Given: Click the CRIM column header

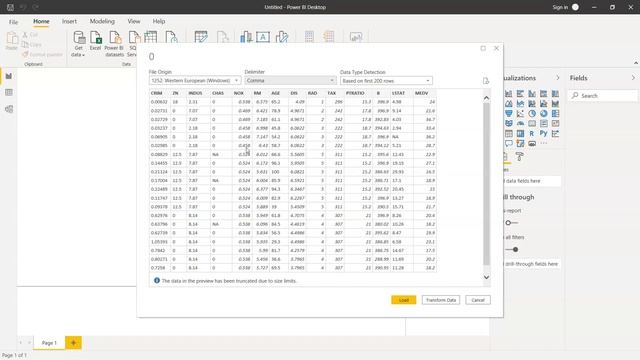Looking at the screenshot, I should pyautogui.click(x=156, y=93).
